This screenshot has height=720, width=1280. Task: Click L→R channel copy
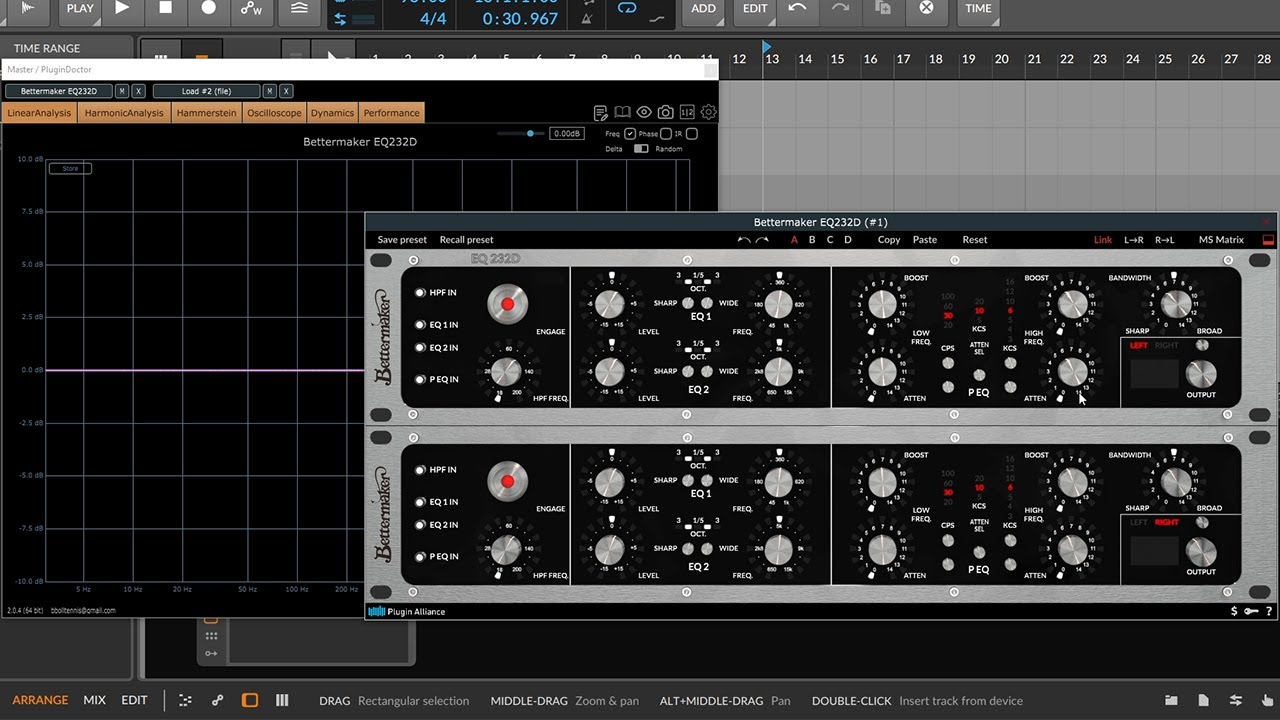click(x=1134, y=240)
